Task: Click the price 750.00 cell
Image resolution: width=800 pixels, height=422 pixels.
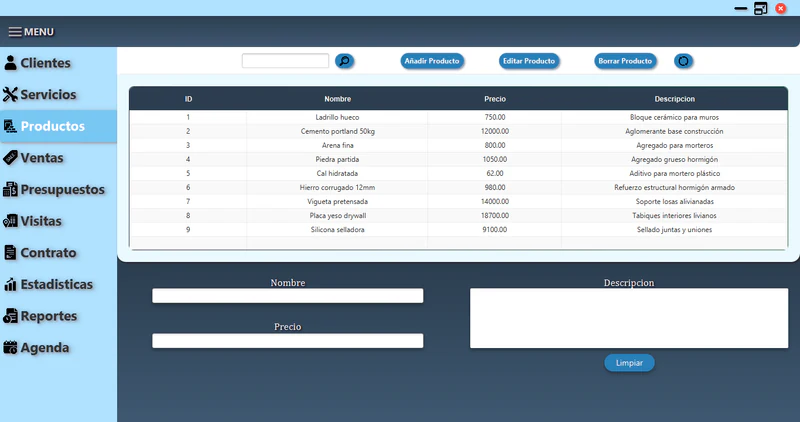Action: (x=495, y=117)
